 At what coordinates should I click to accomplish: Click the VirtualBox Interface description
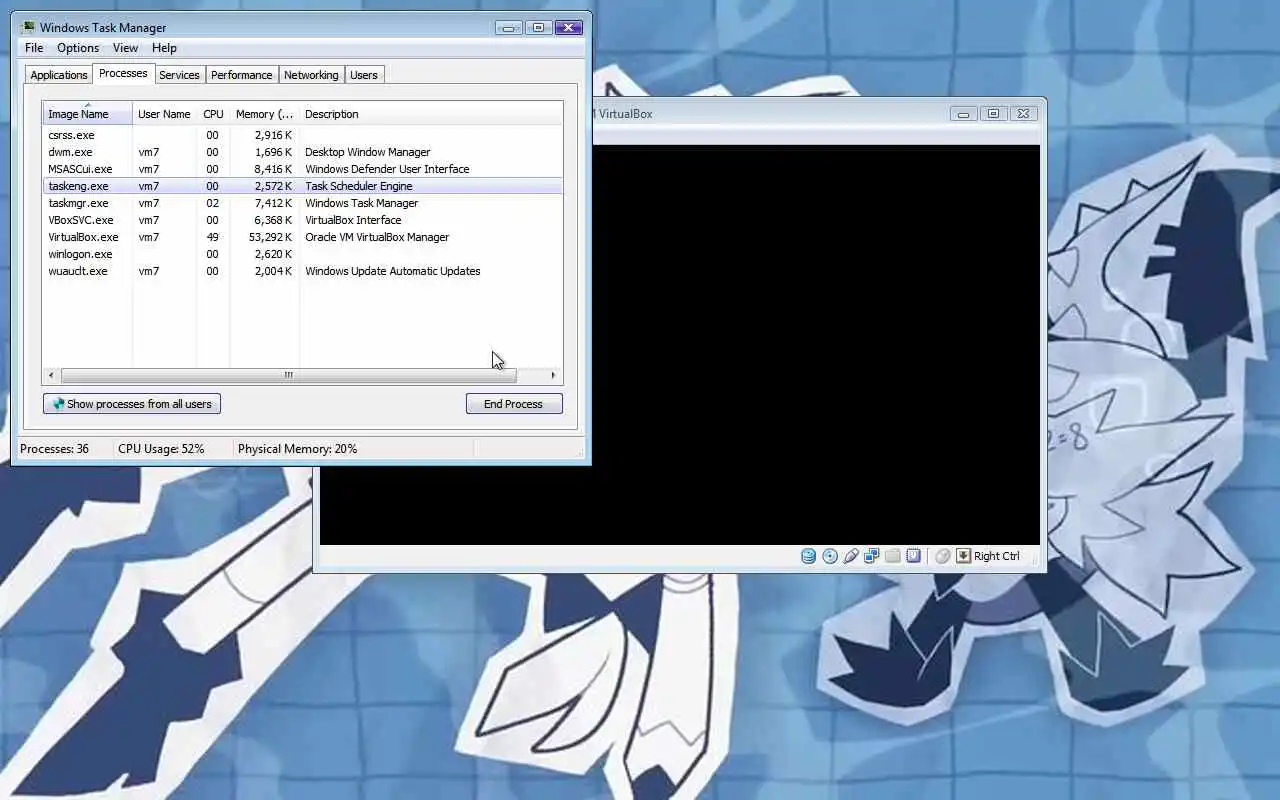pos(353,220)
